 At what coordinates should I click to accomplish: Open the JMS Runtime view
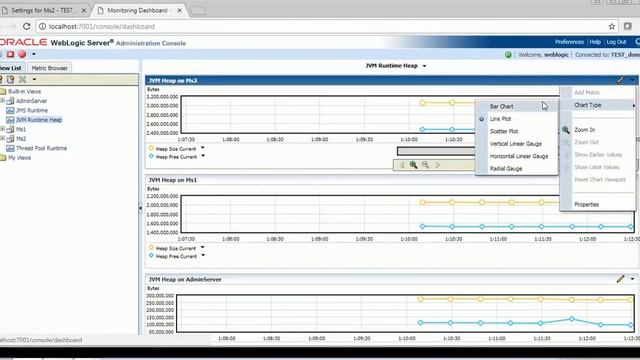coord(32,110)
